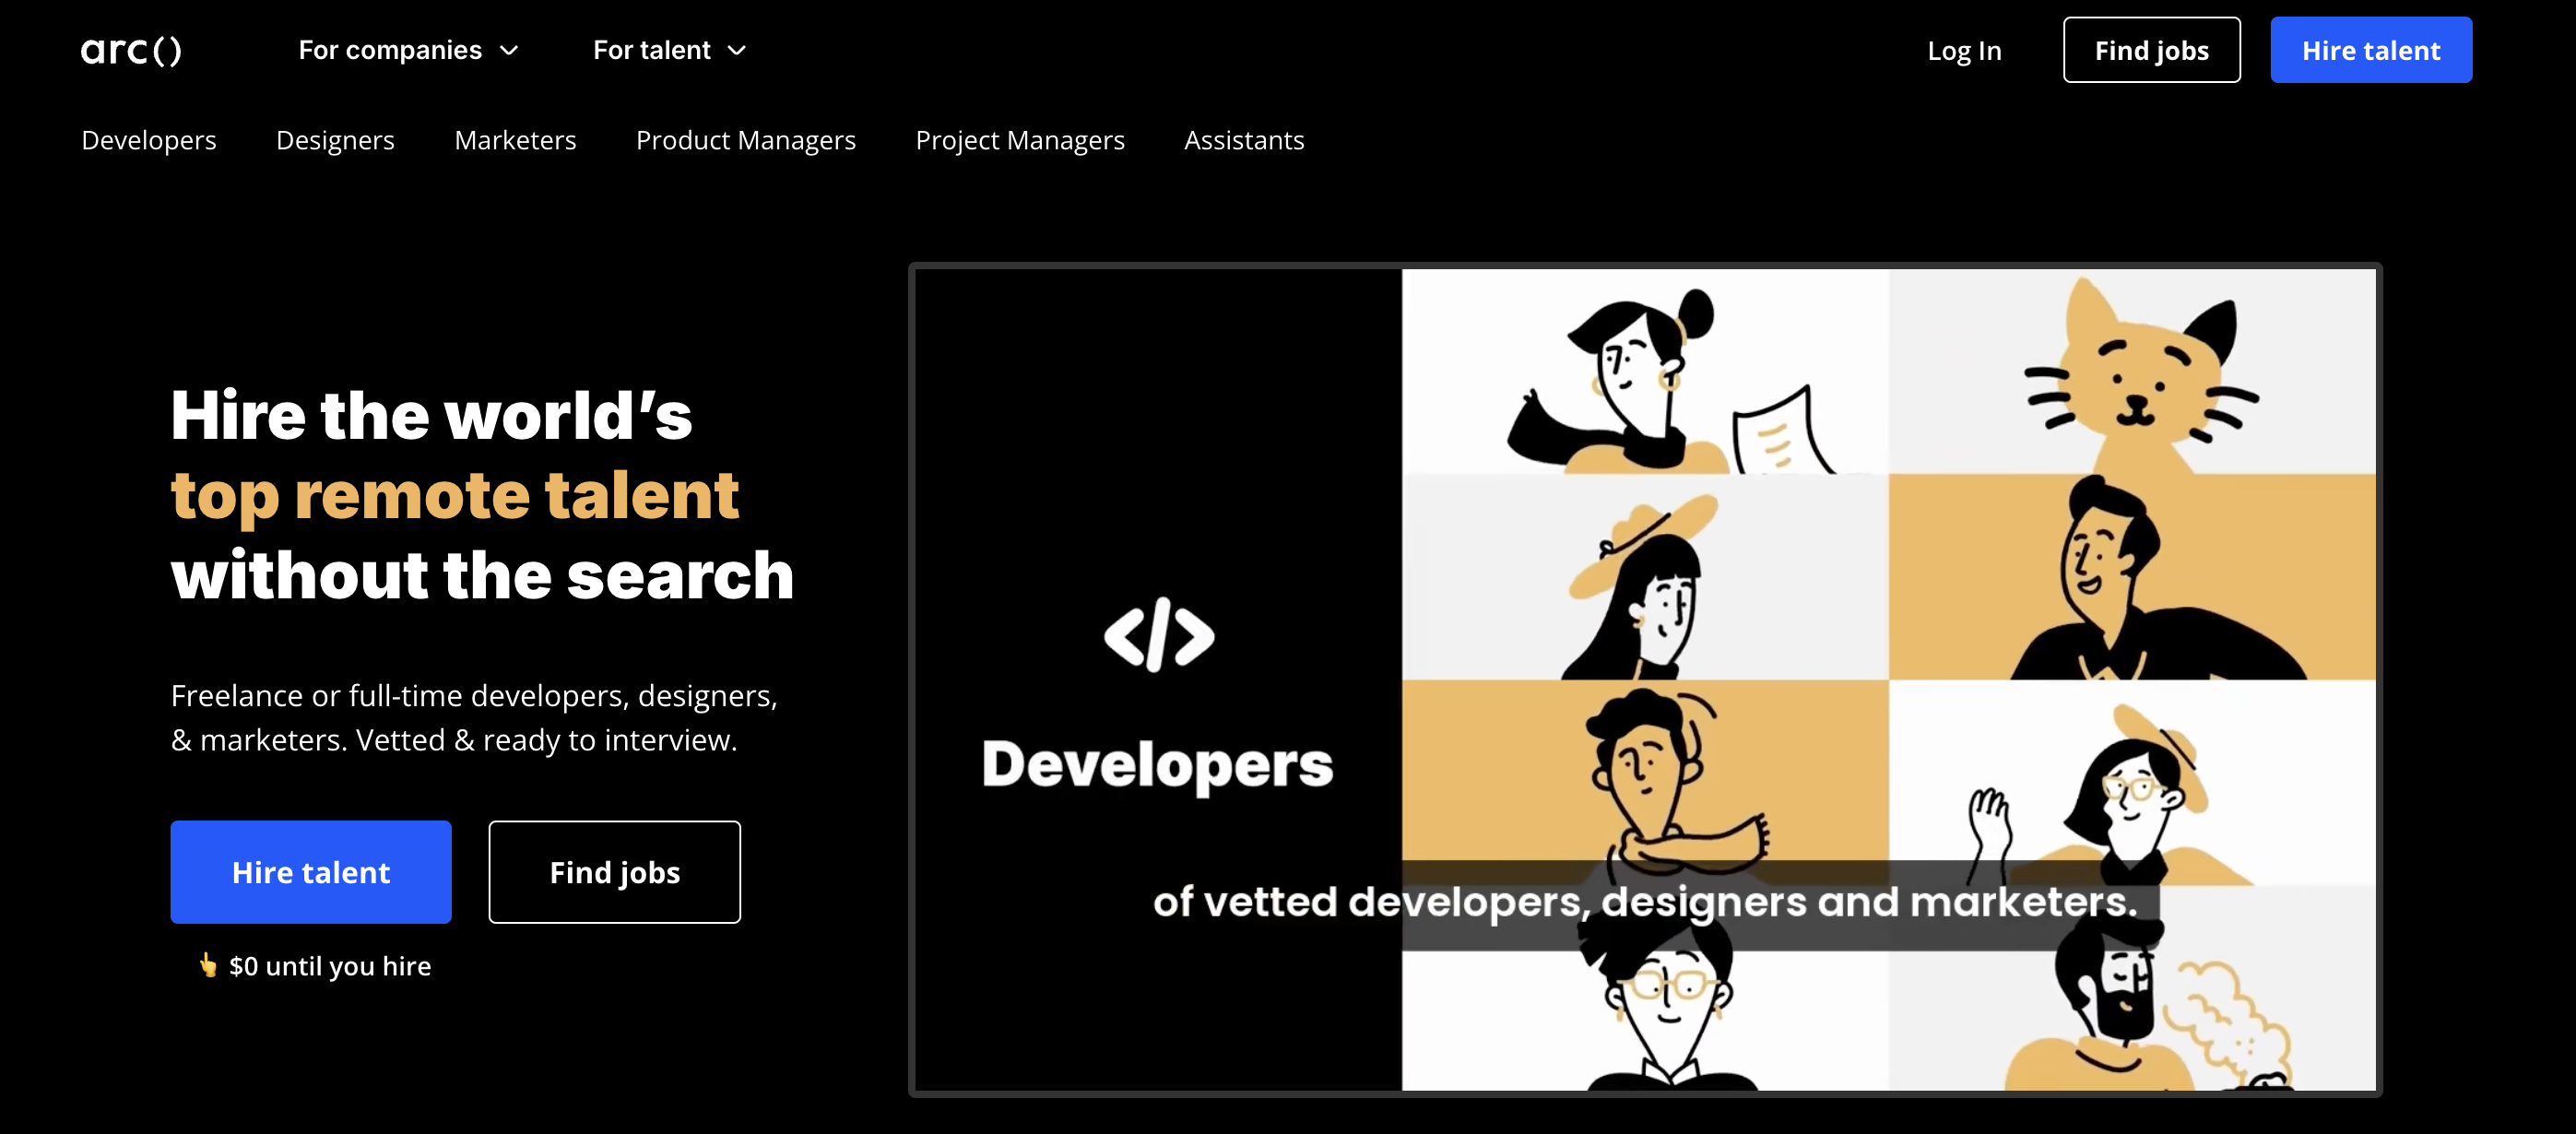Click the Find jobs button in the header
Screen dimensions: 2576x1134
click(2151, 49)
